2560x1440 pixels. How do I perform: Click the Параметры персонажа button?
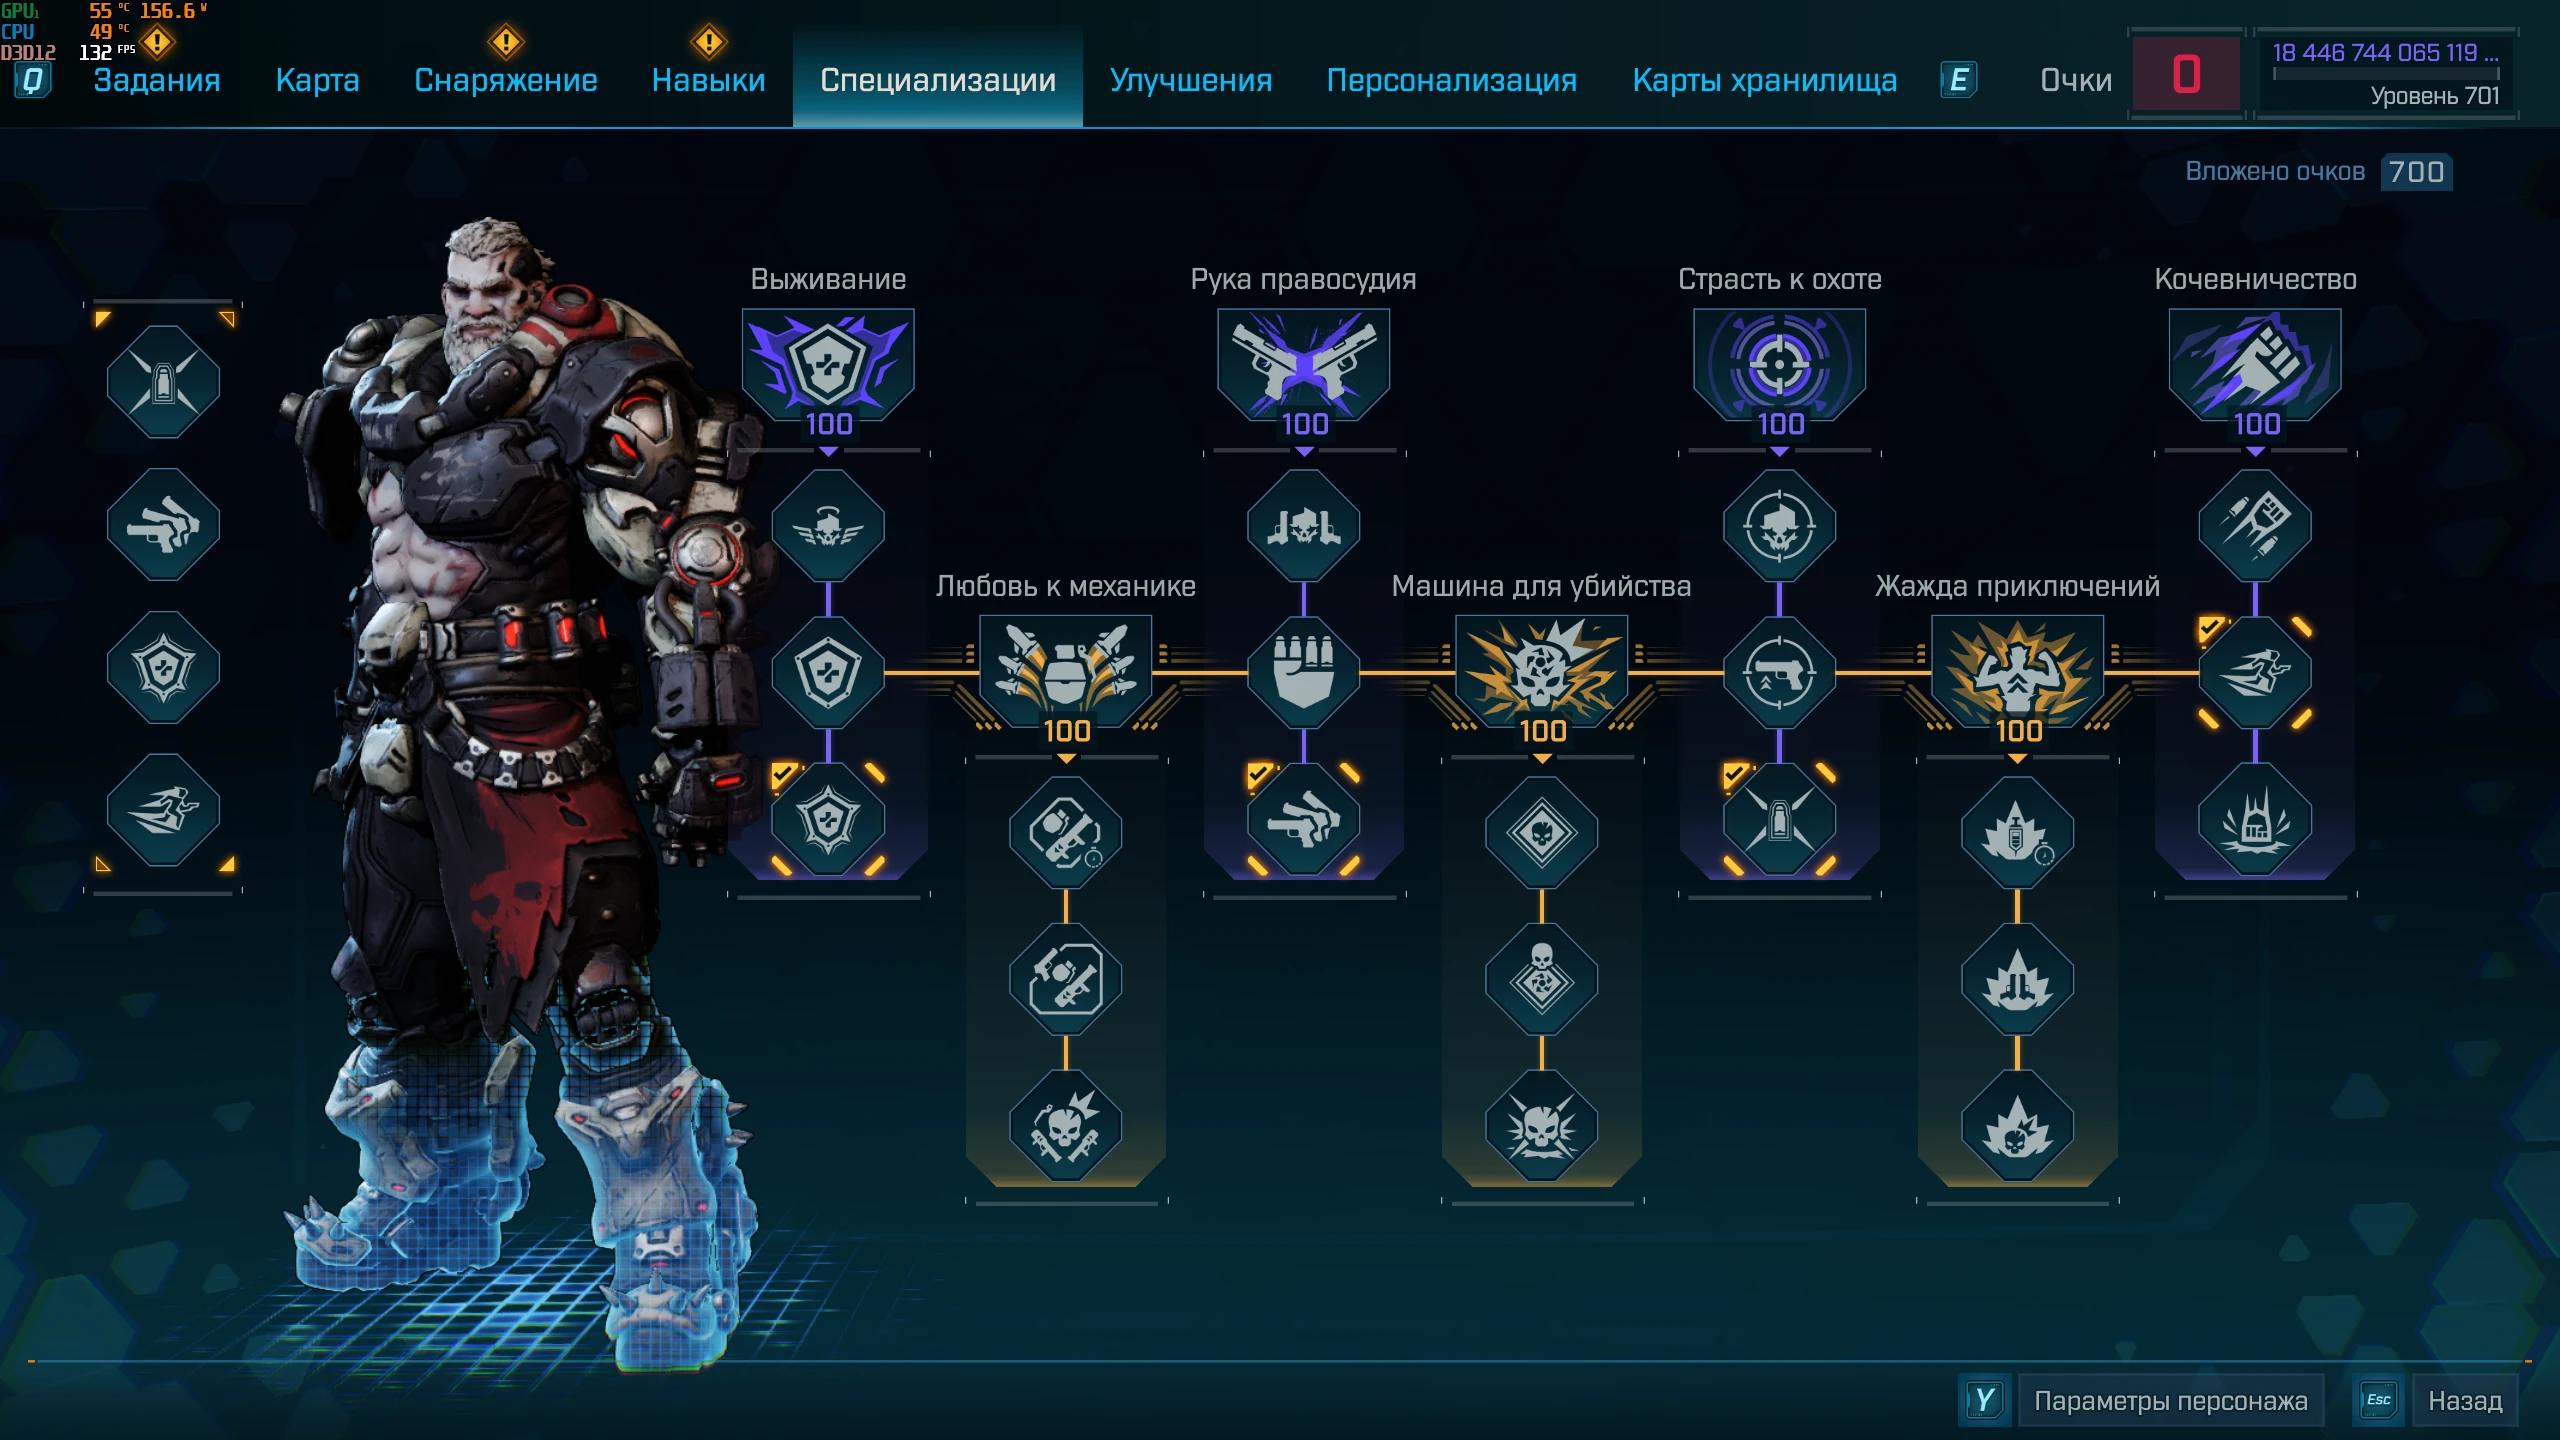(x=2171, y=1401)
